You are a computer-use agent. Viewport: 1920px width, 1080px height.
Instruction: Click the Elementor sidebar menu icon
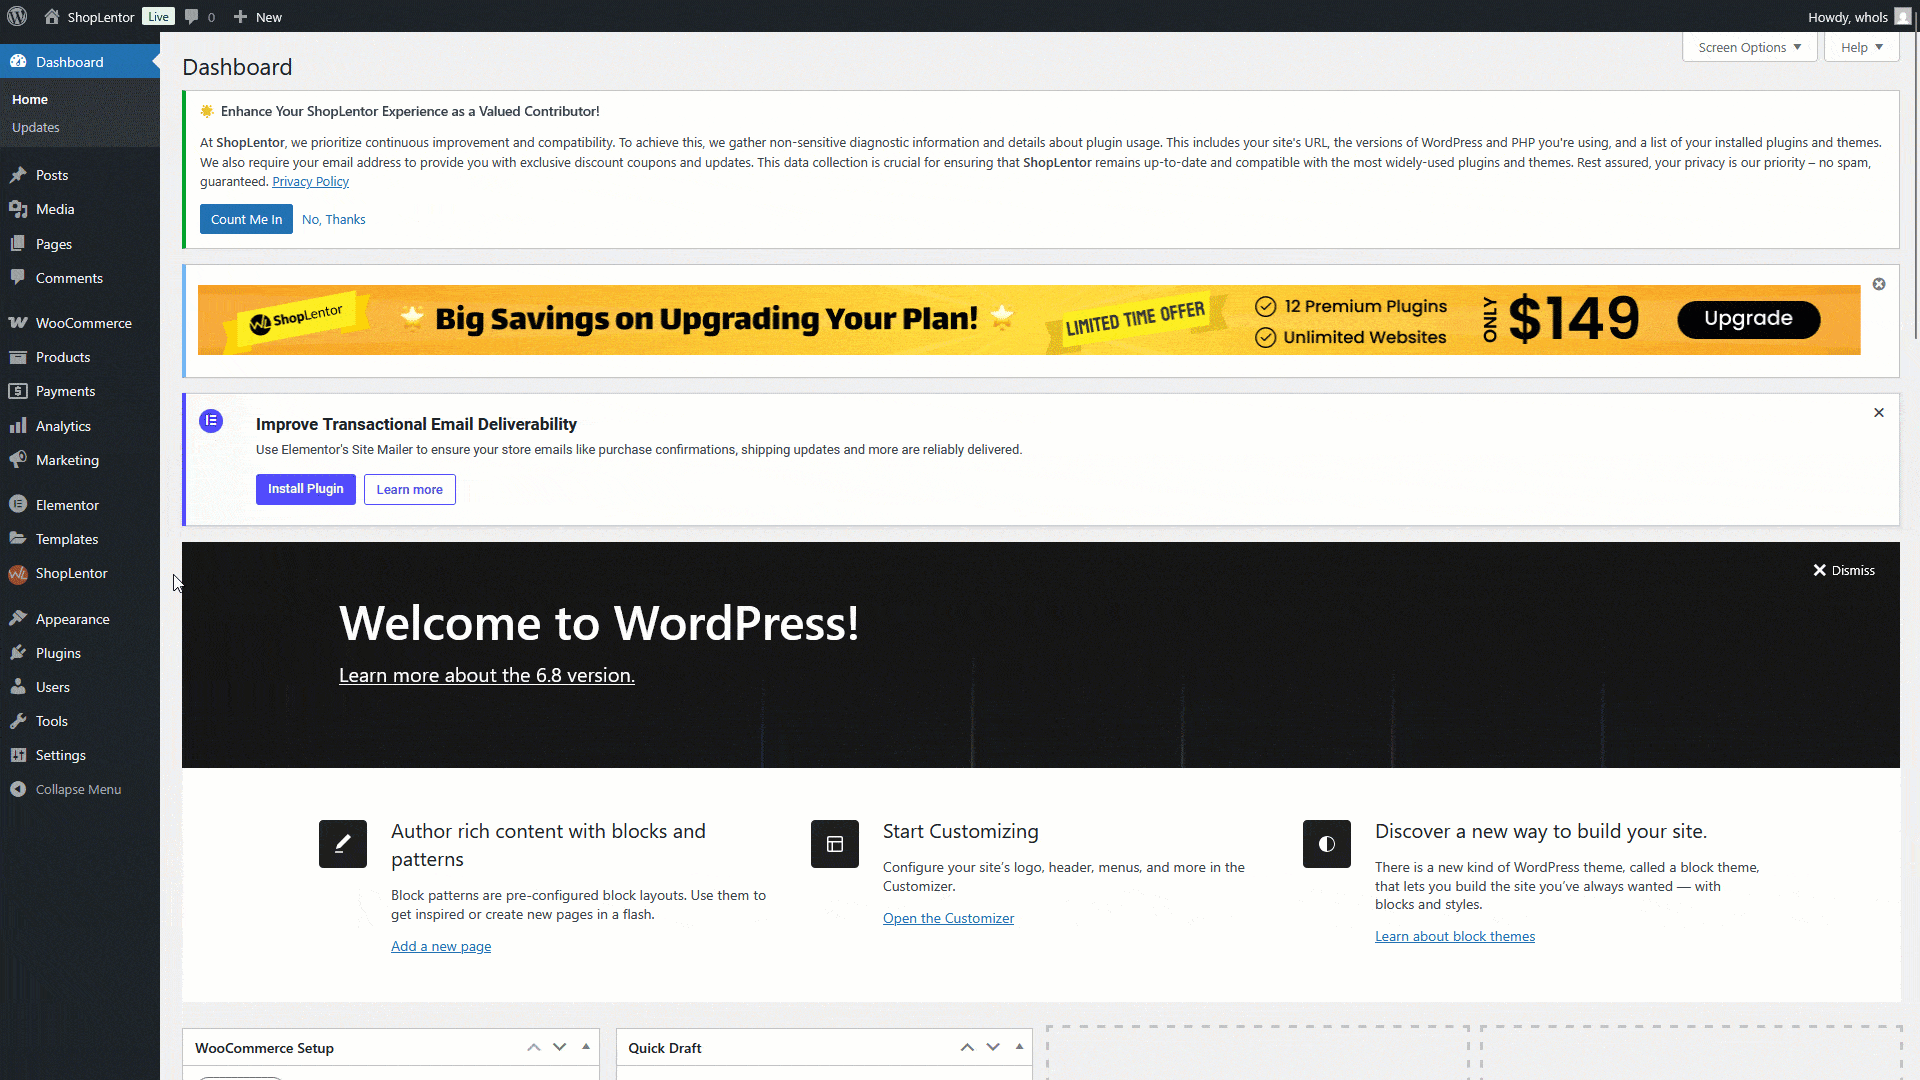point(18,505)
